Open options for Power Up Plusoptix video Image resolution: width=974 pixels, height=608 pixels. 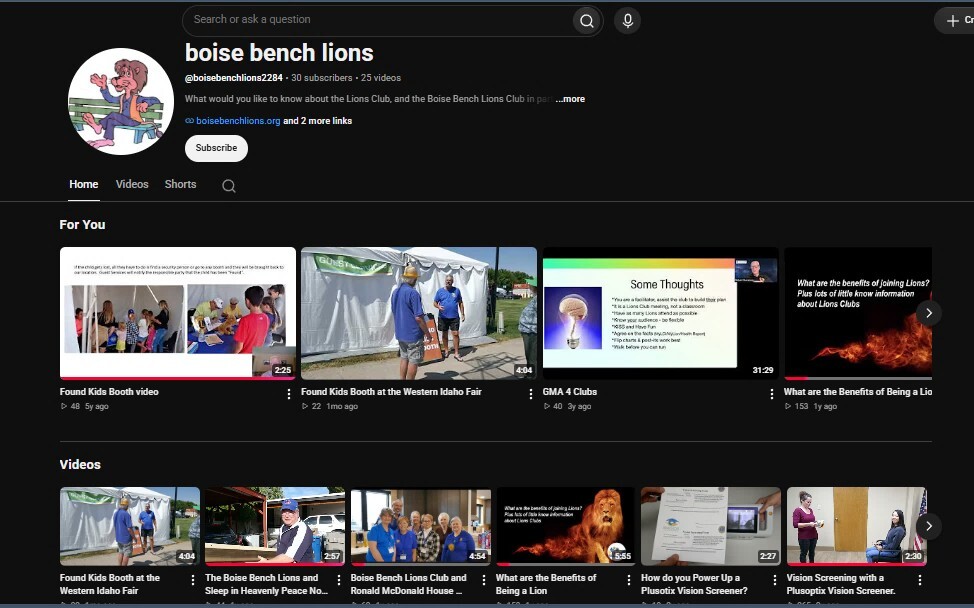(775, 580)
